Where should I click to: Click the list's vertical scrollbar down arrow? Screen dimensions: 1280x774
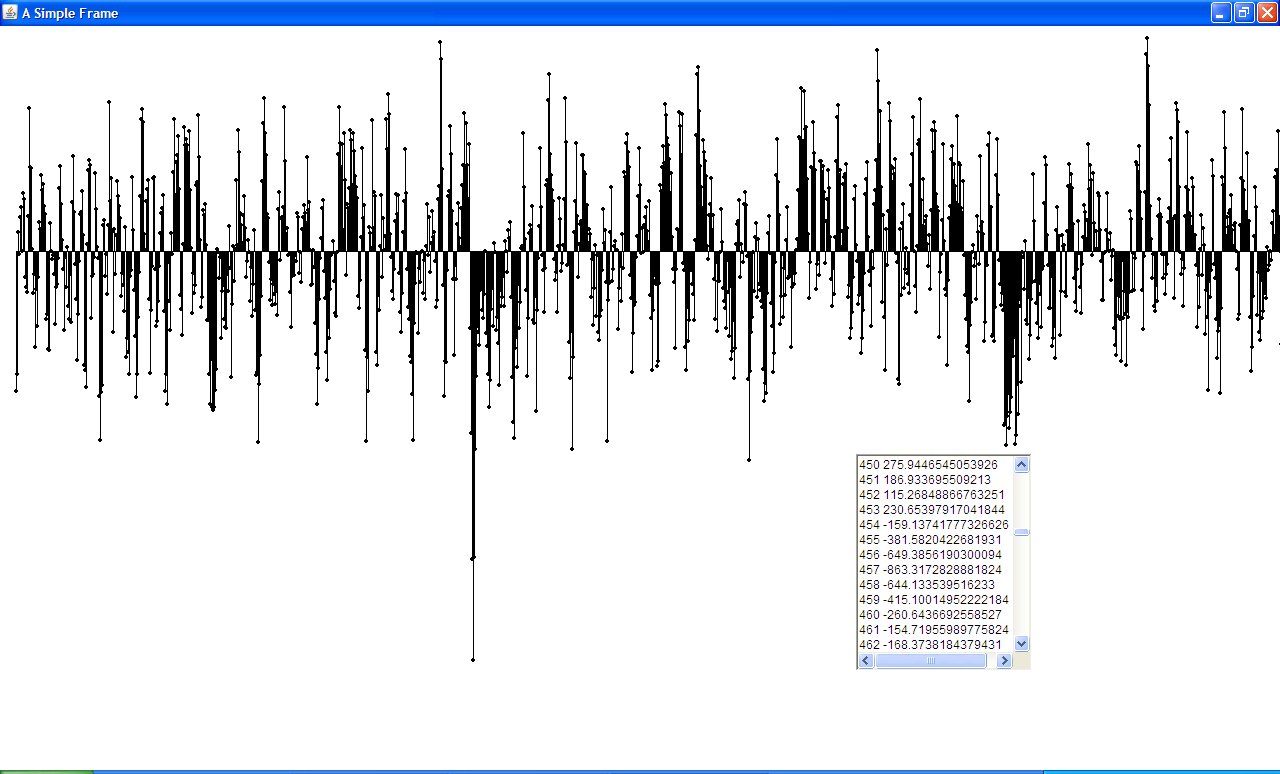tap(1022, 644)
